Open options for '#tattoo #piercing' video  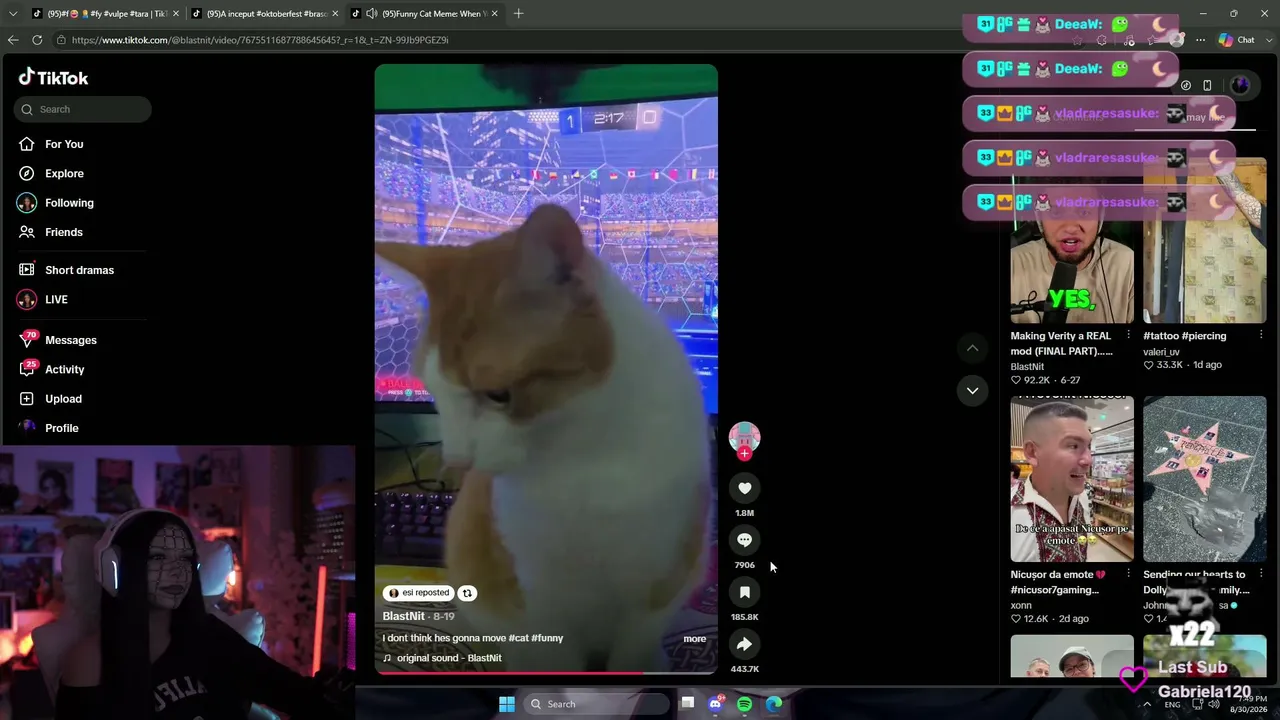1261,335
